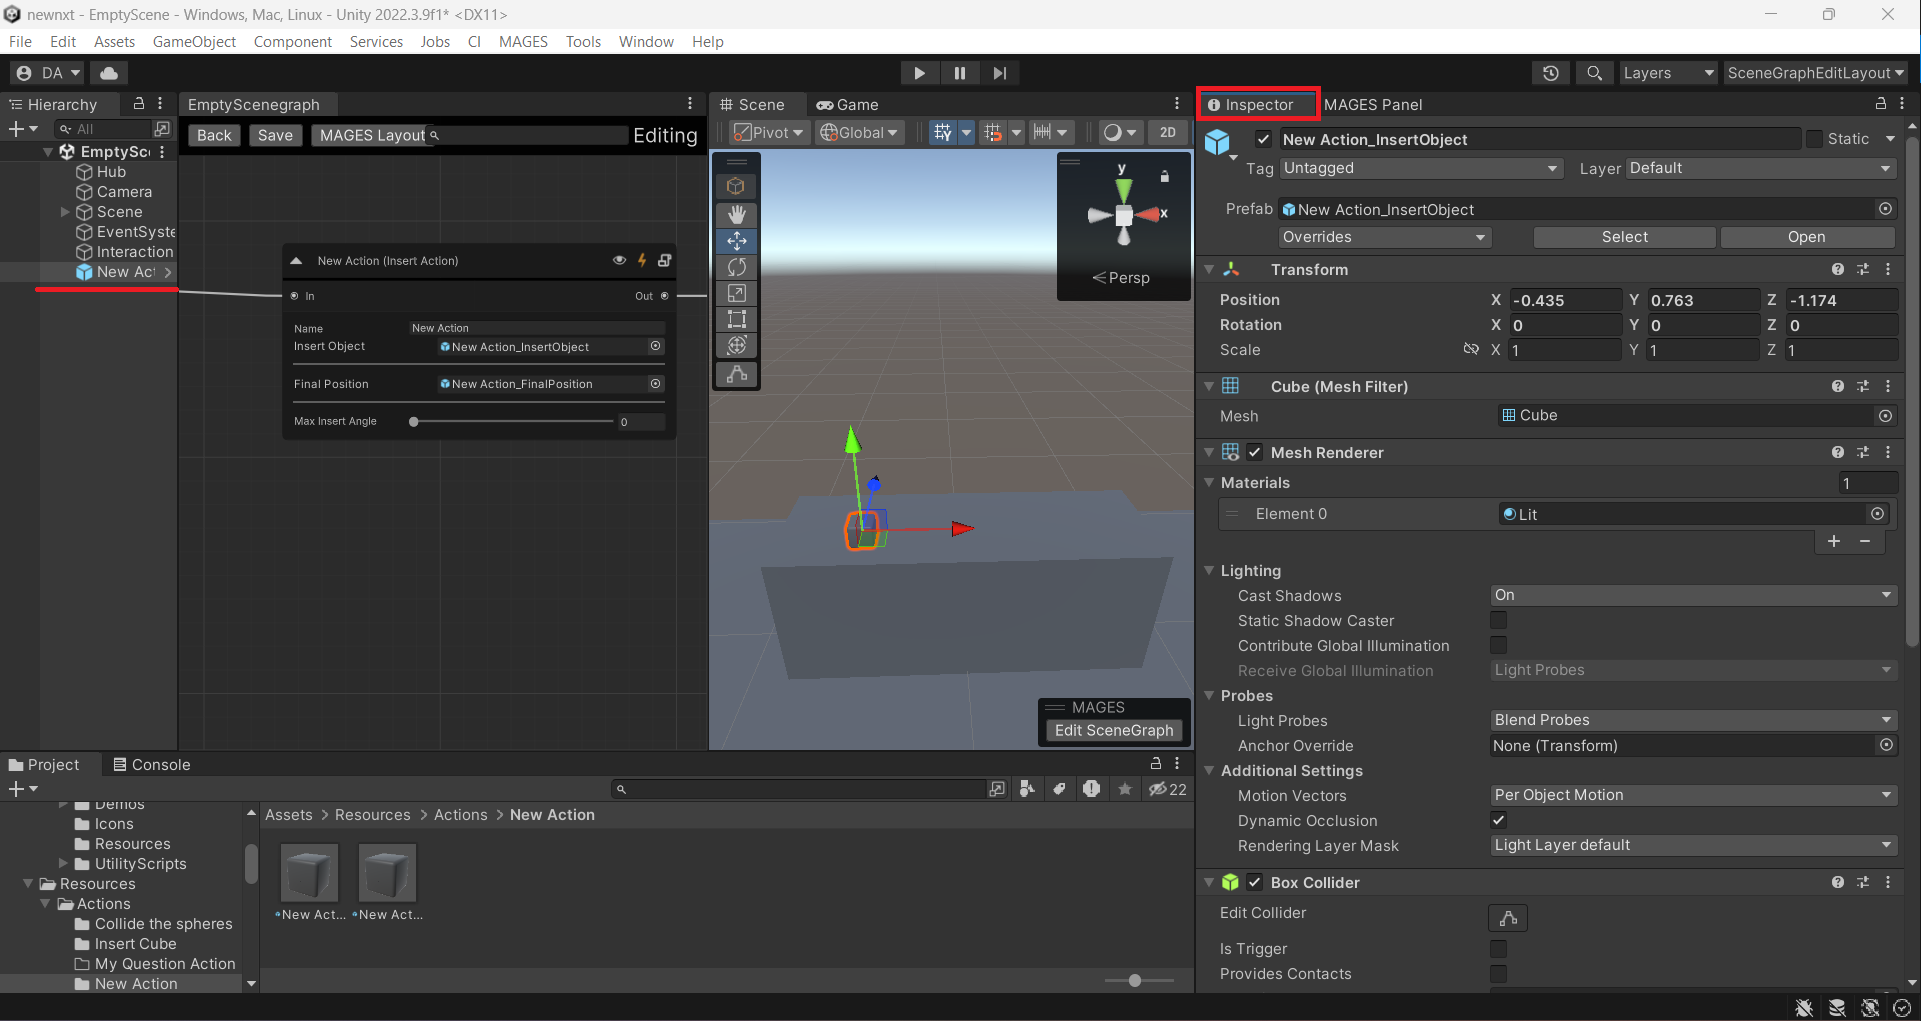Open the Overrides dropdown
The height and width of the screenshot is (1021, 1921).
(1385, 237)
